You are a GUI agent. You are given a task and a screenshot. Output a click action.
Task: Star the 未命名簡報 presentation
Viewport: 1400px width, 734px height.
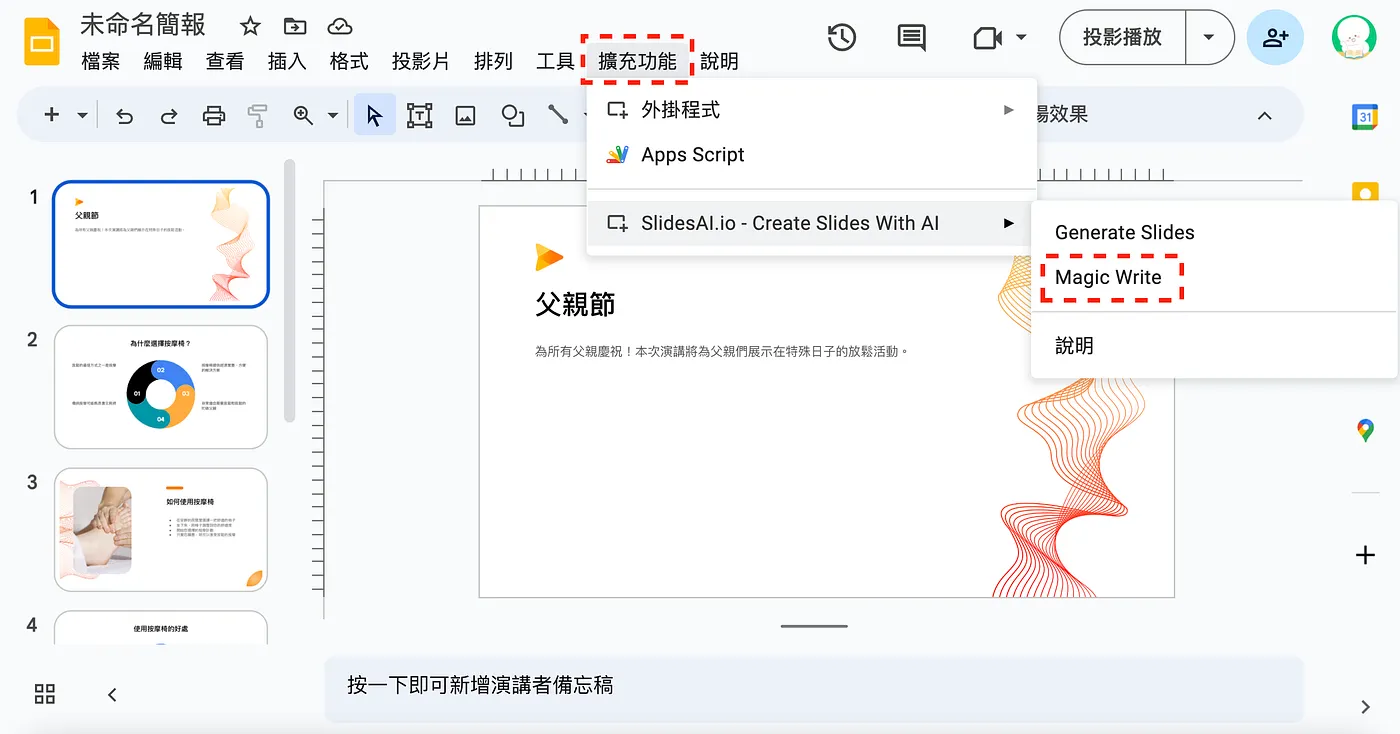point(250,27)
